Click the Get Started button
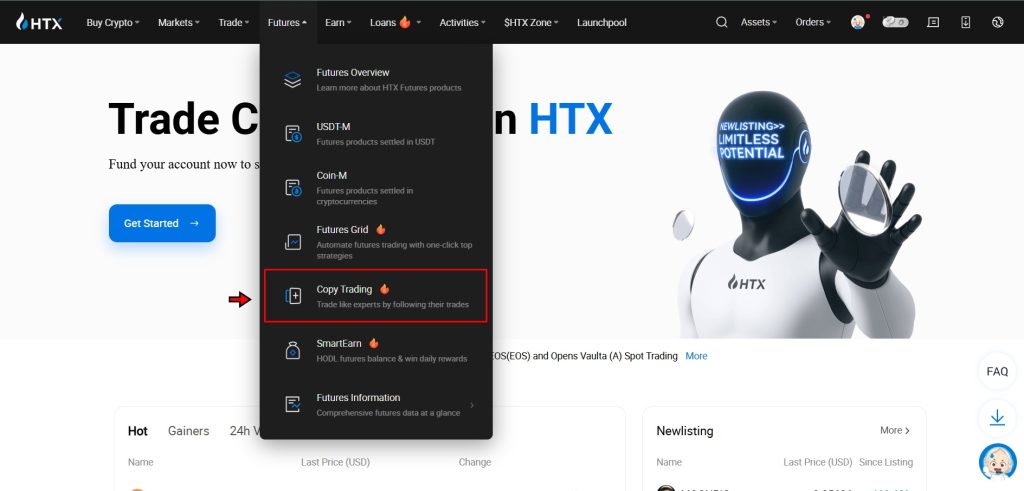This screenshot has width=1024, height=491. 162,223
